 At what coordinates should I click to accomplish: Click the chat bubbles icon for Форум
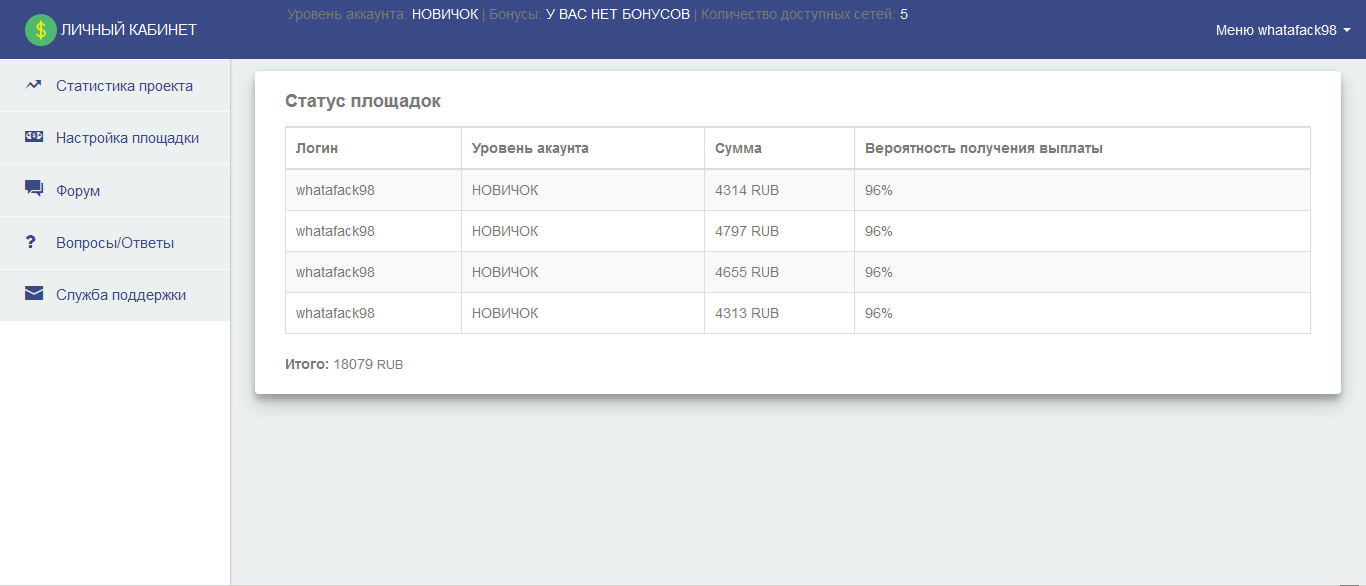pyautogui.click(x=34, y=188)
